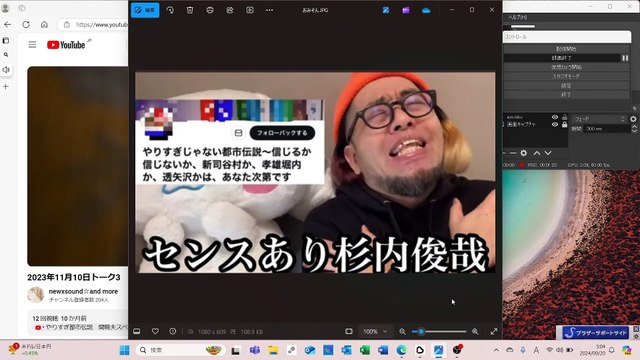Zoom out with the minus magnifier
This screenshot has height=360, width=640.
click(402, 332)
